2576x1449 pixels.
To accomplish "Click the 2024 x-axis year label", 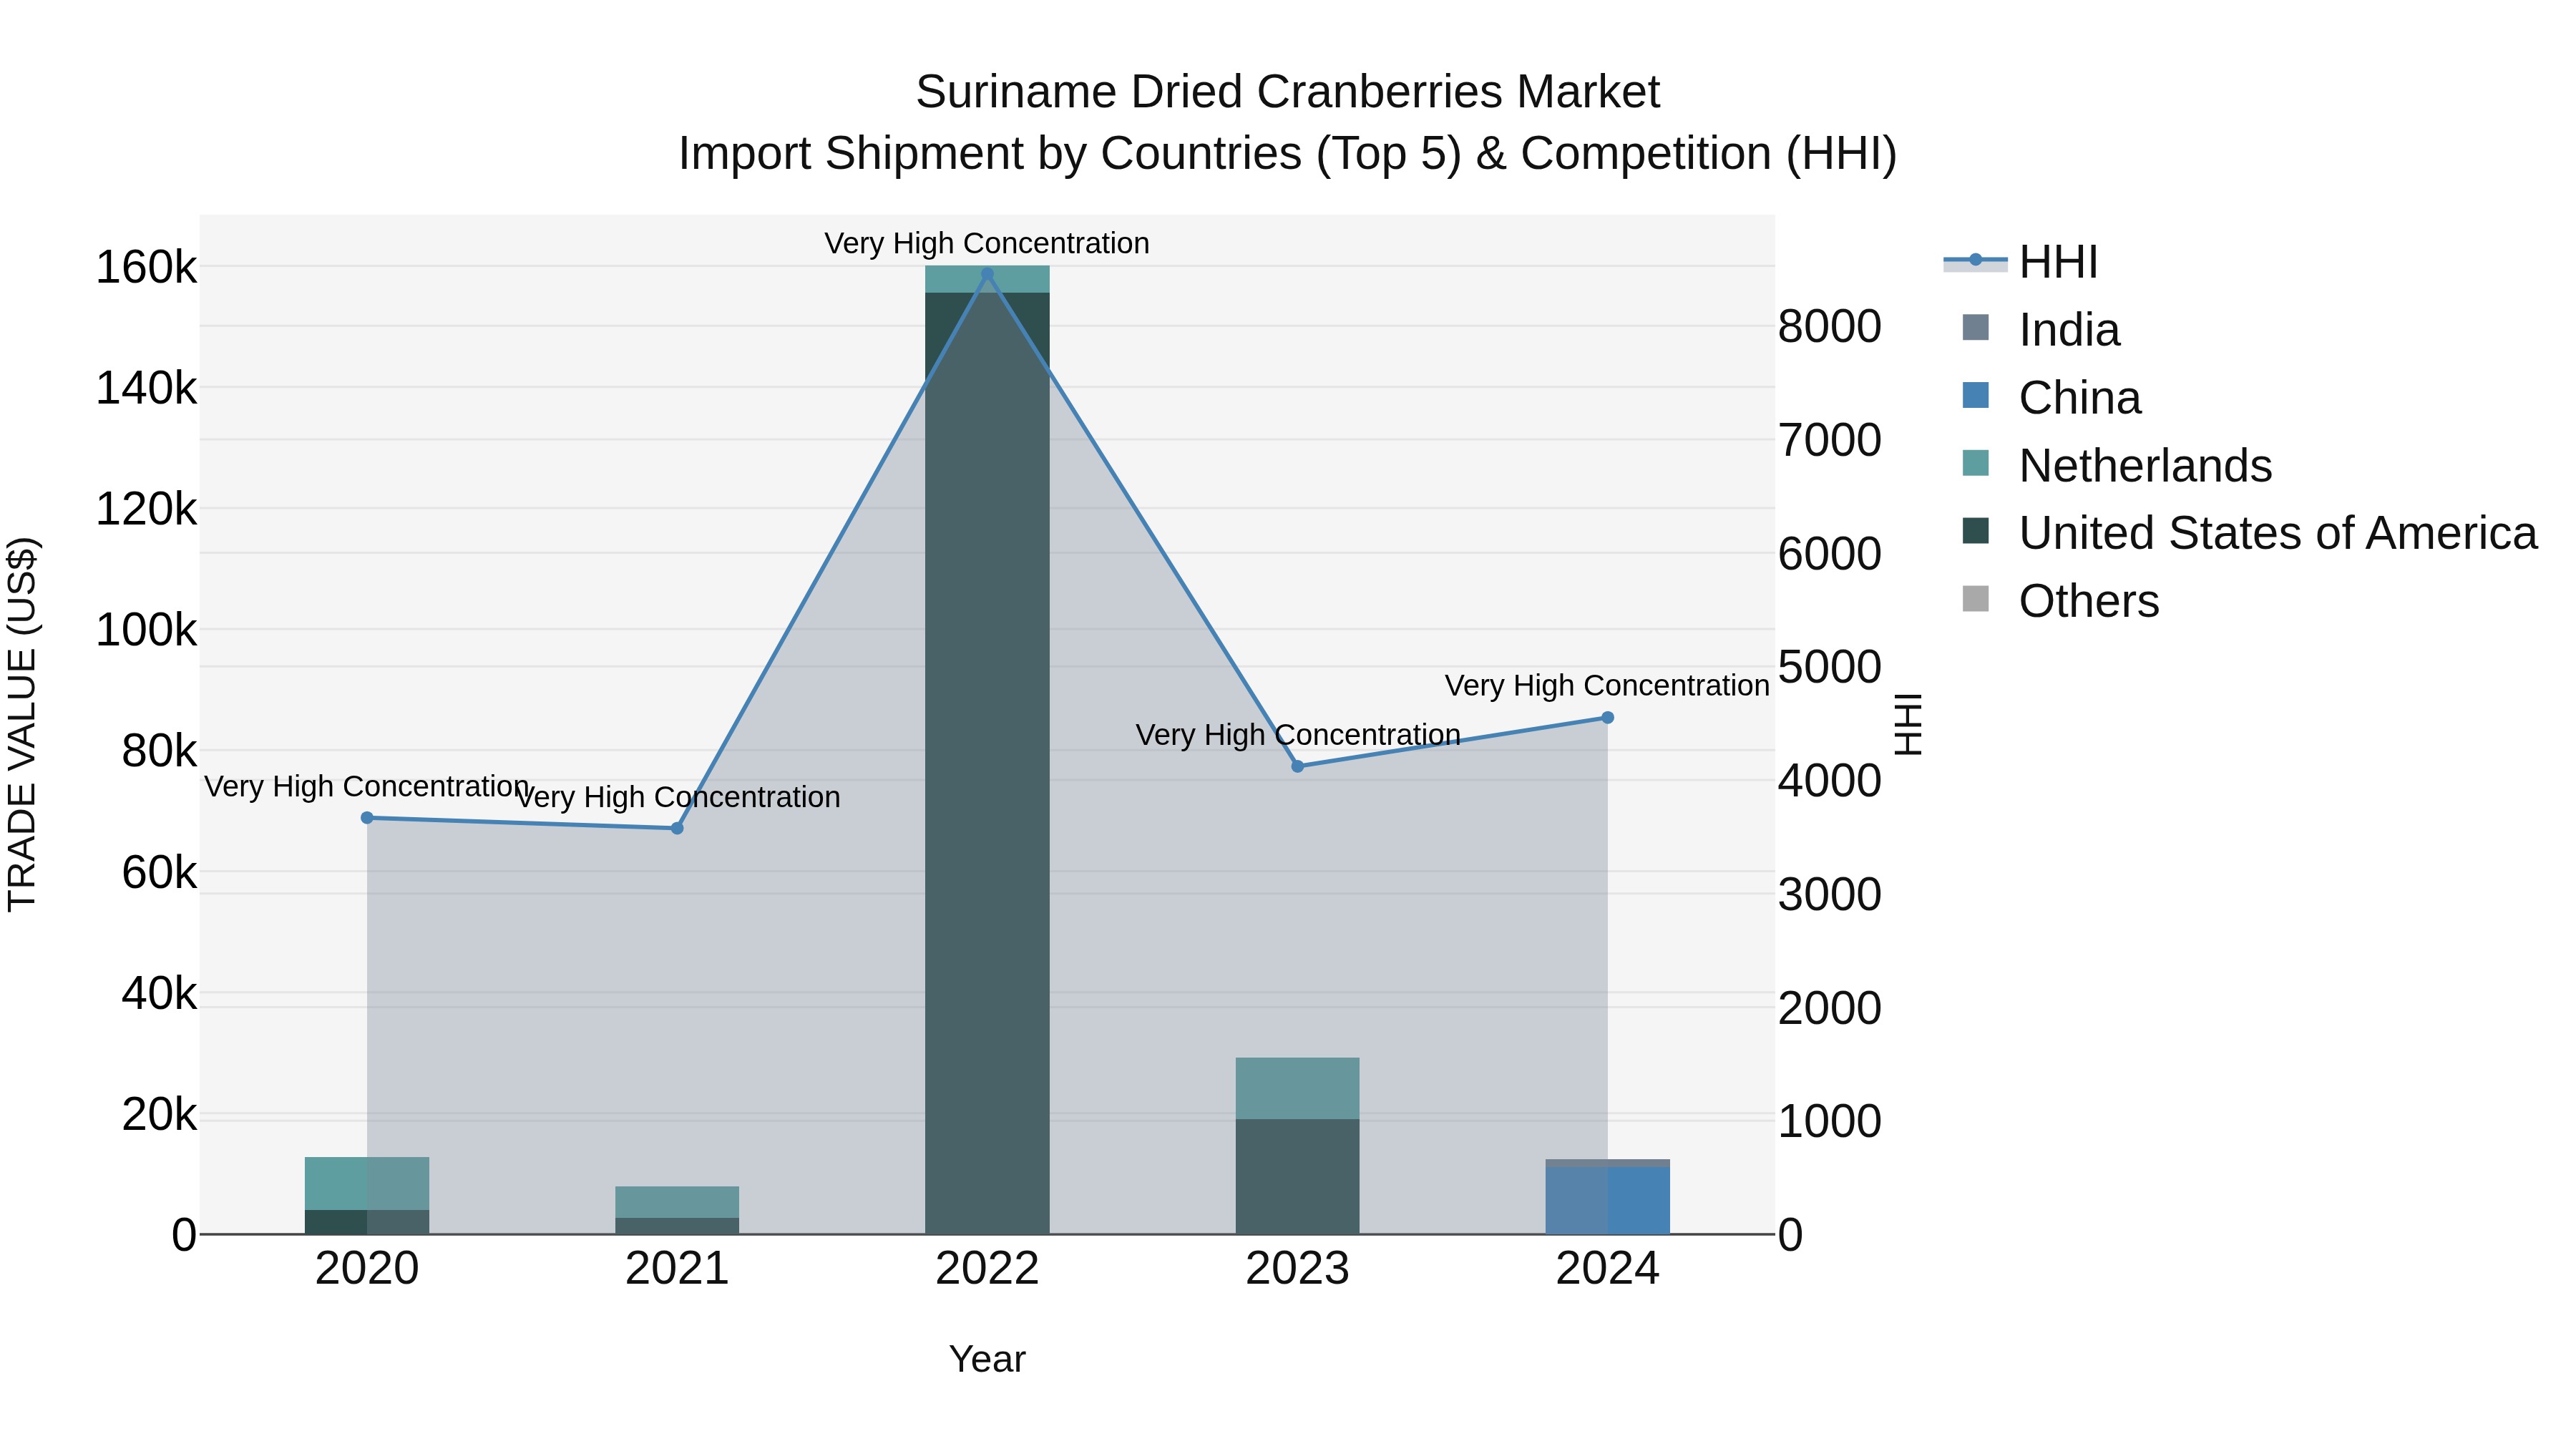I will point(1608,1269).
